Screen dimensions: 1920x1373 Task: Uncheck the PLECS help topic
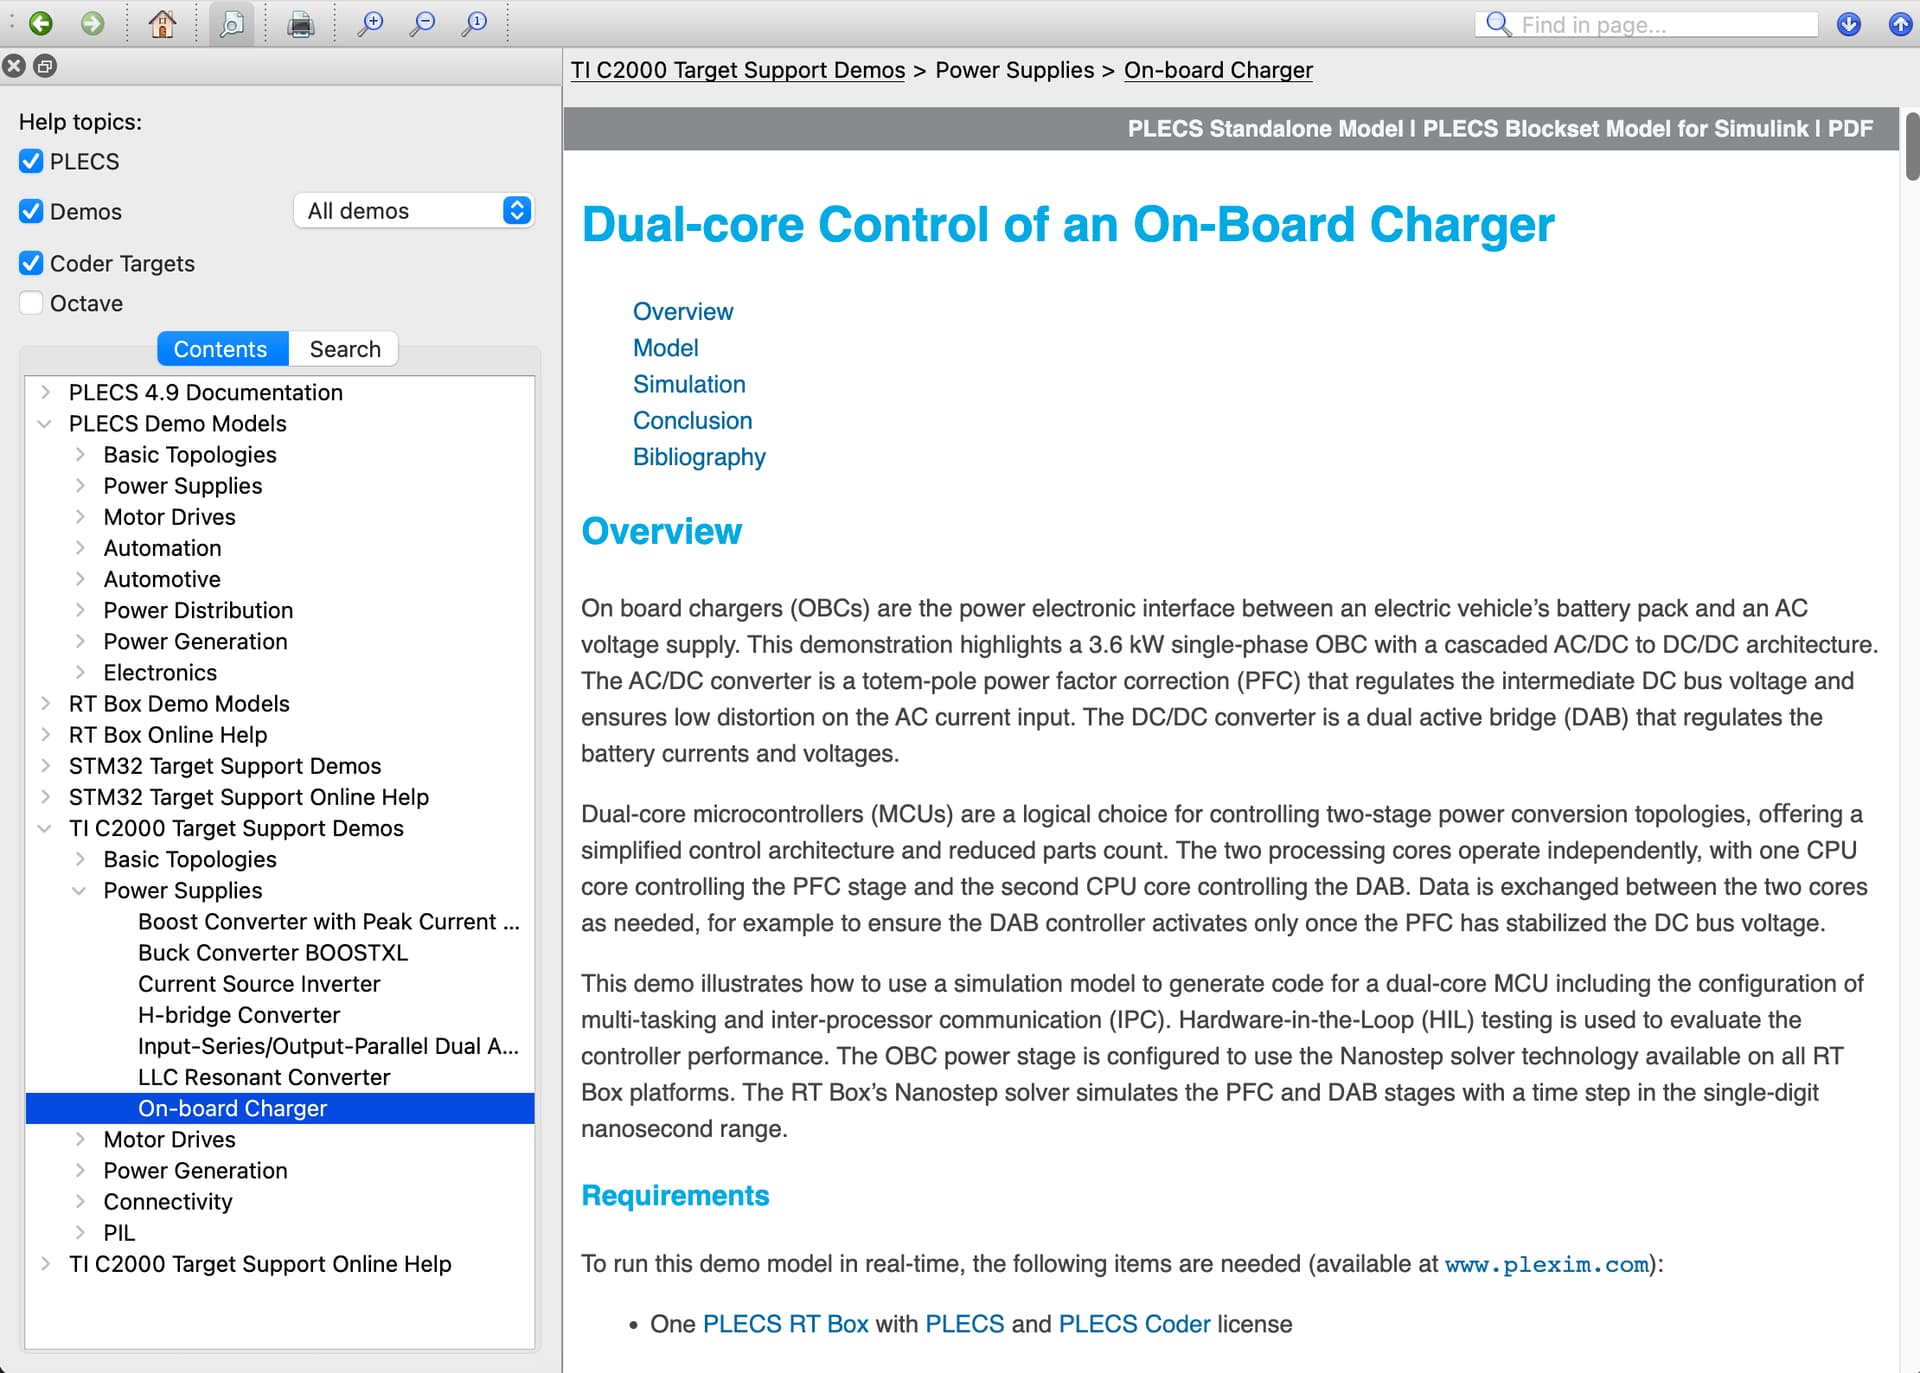click(31, 161)
